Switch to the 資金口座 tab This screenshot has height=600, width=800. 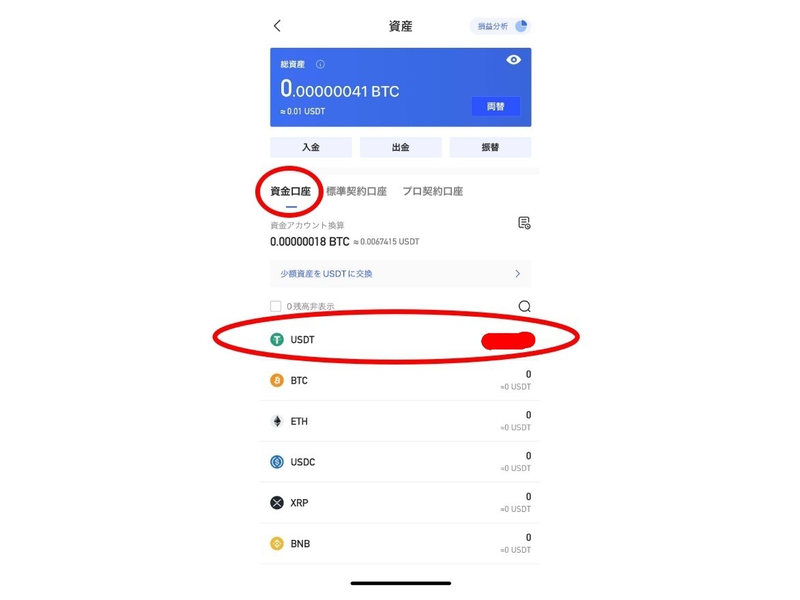point(290,191)
